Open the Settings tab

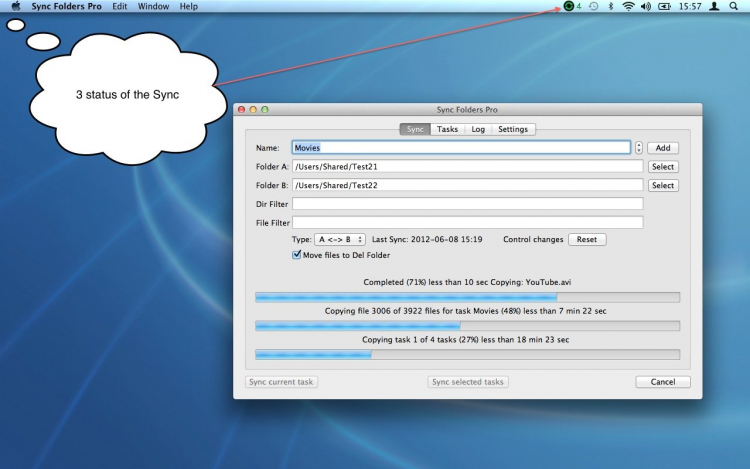pyautogui.click(x=513, y=129)
